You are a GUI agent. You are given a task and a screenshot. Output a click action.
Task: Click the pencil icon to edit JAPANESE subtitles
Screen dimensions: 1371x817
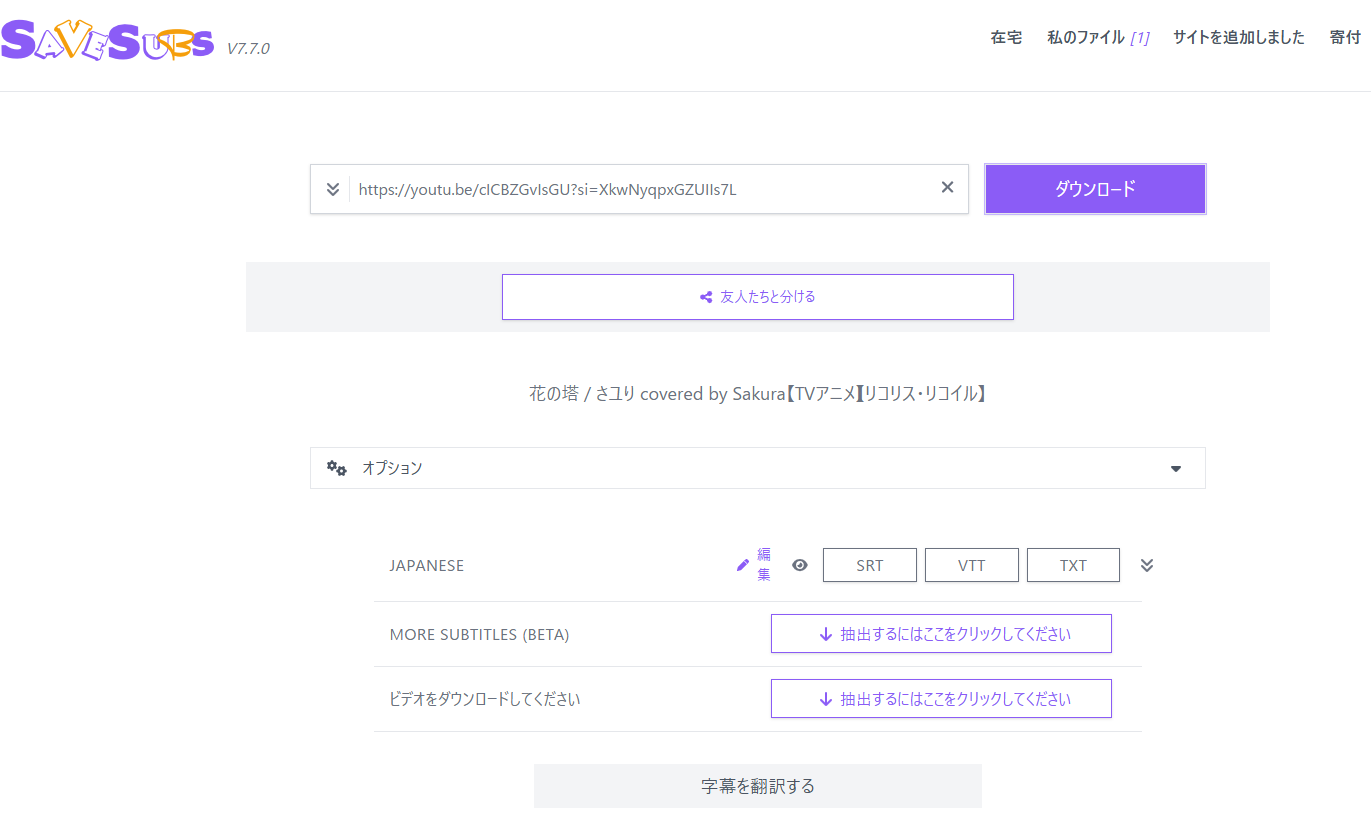743,565
